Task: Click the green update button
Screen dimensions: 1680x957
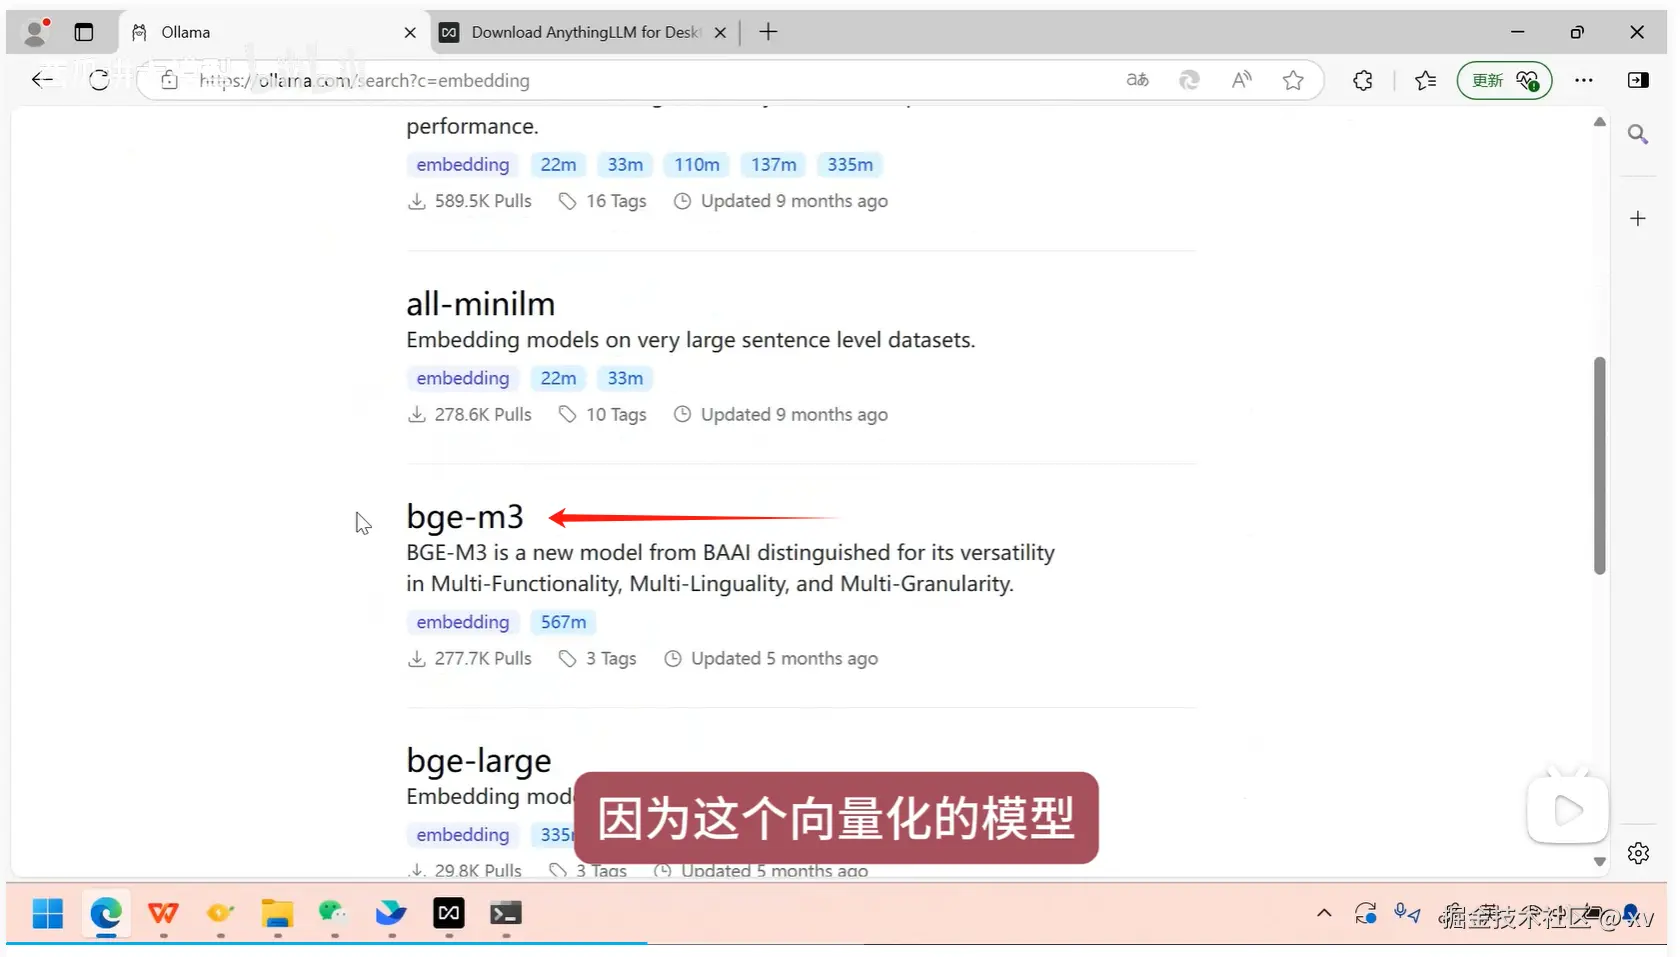Action: (x=1504, y=80)
